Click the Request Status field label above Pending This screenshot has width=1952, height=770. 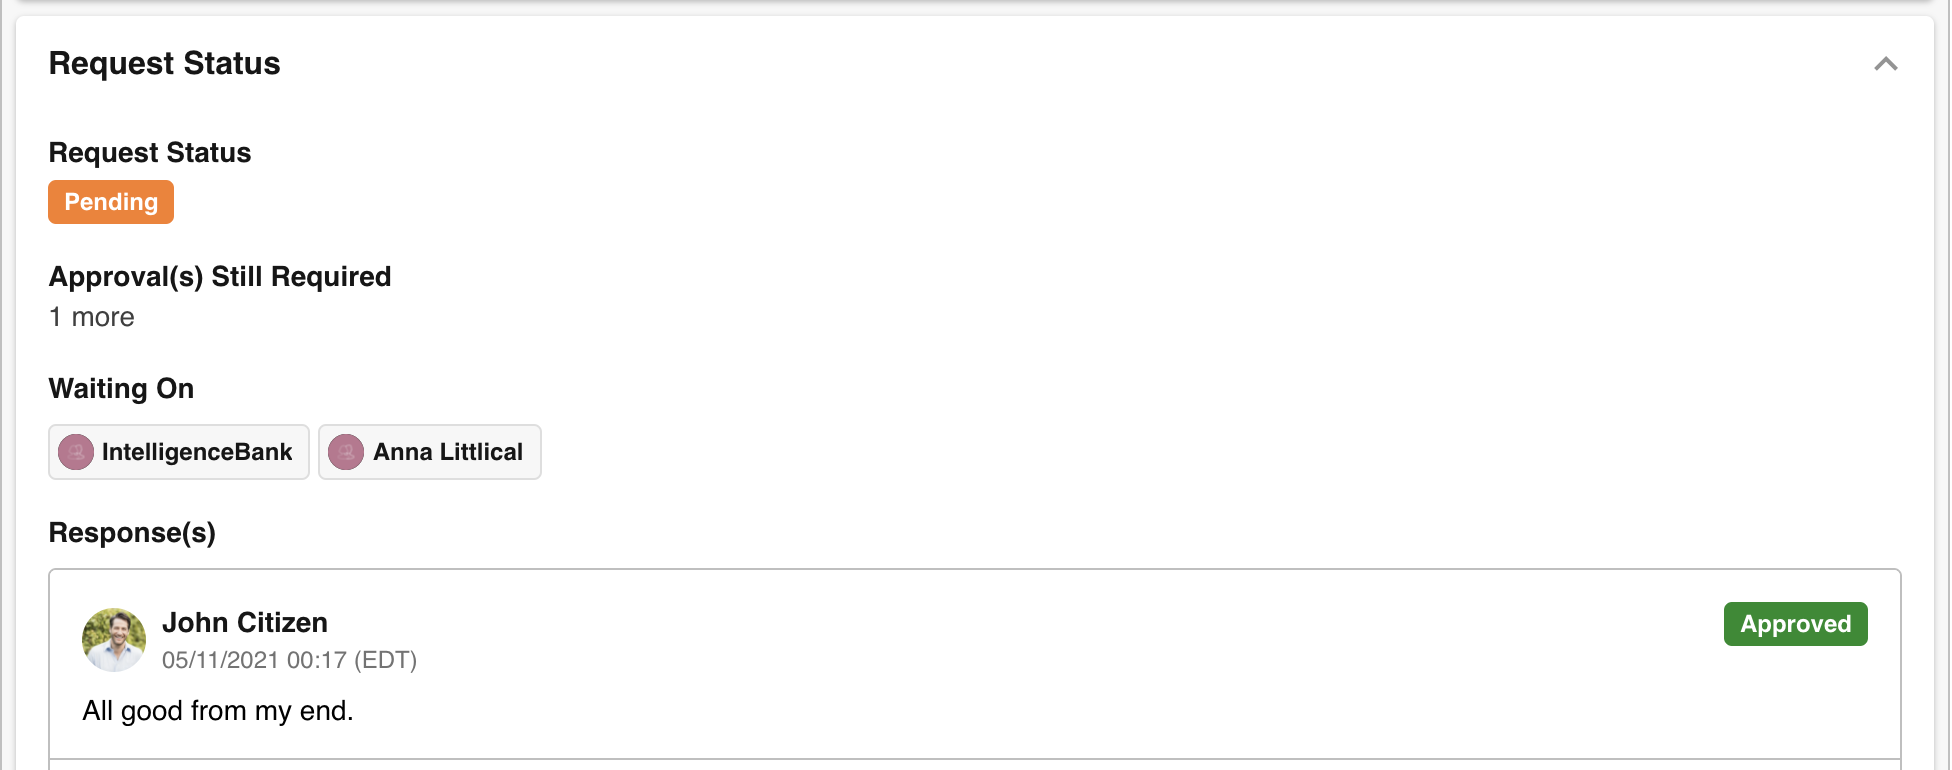point(150,152)
